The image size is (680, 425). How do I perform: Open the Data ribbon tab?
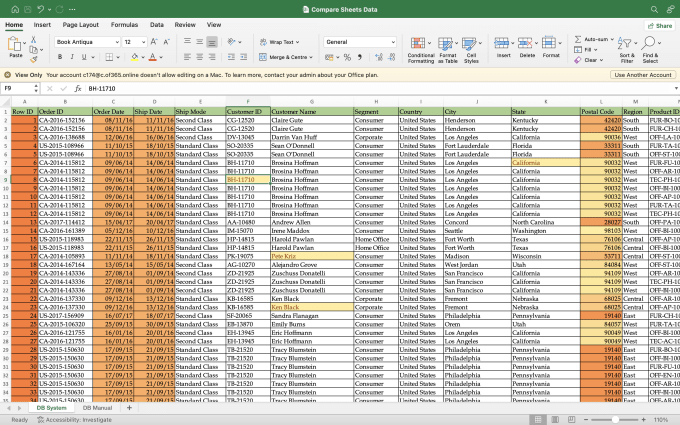[157, 25]
